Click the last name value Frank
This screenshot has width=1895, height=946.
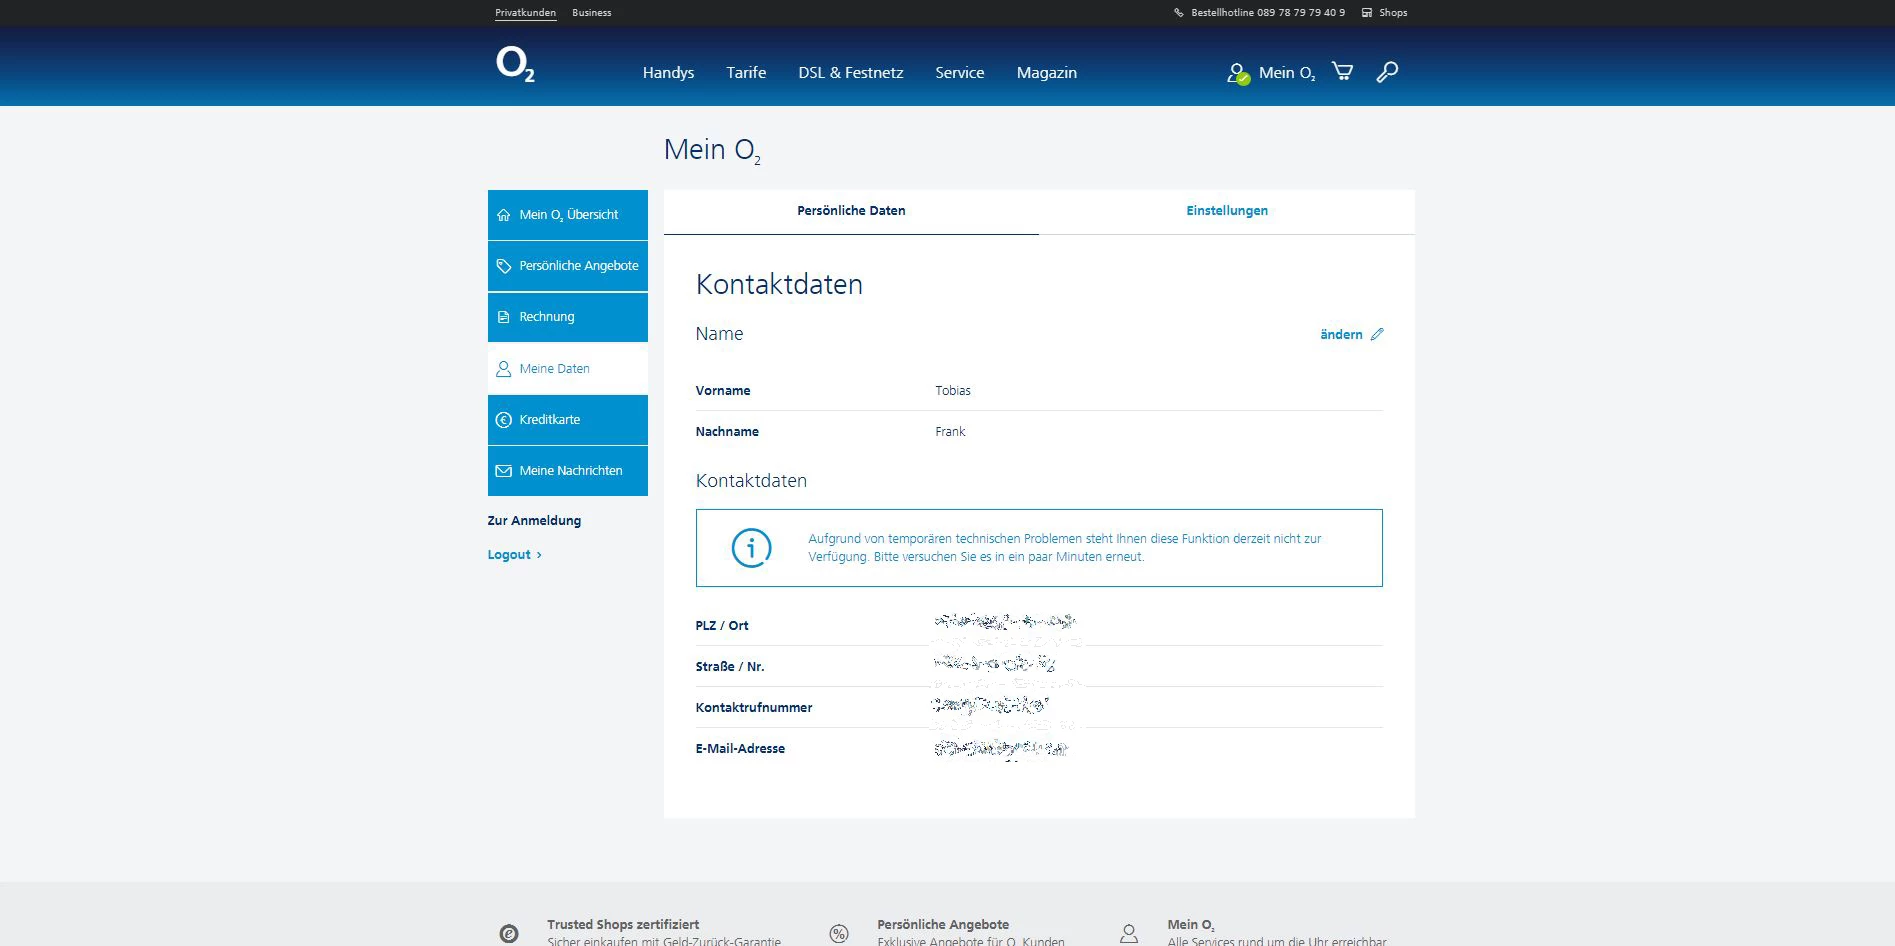point(950,432)
